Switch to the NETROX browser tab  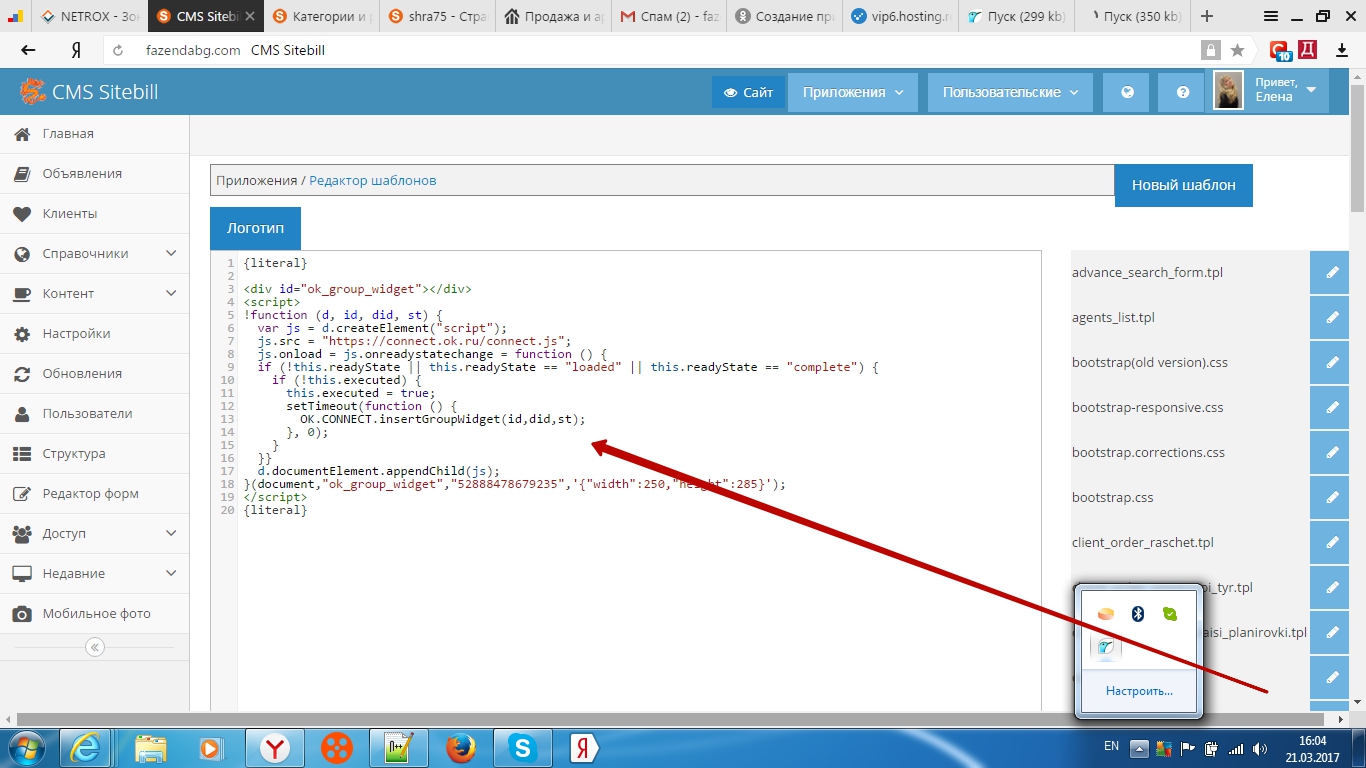tap(88, 17)
